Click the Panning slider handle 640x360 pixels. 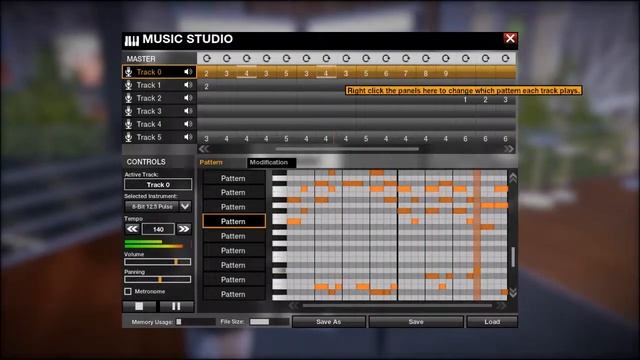(x=160, y=280)
